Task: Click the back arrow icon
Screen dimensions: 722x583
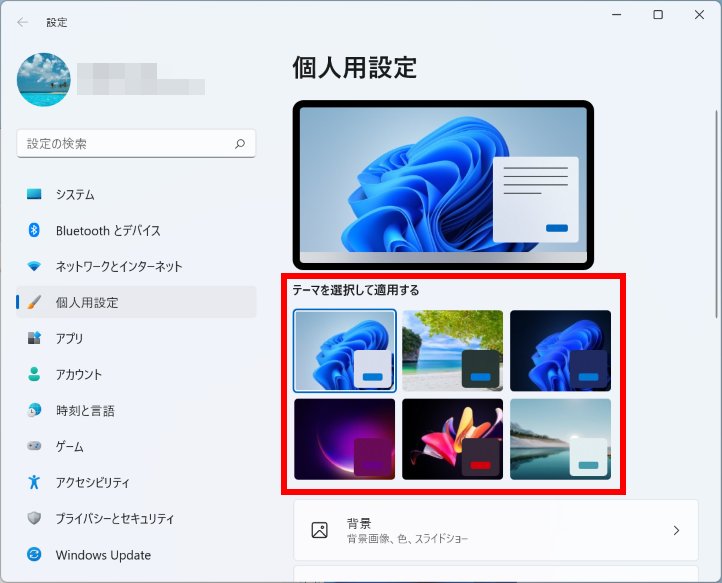Action: 23,22
